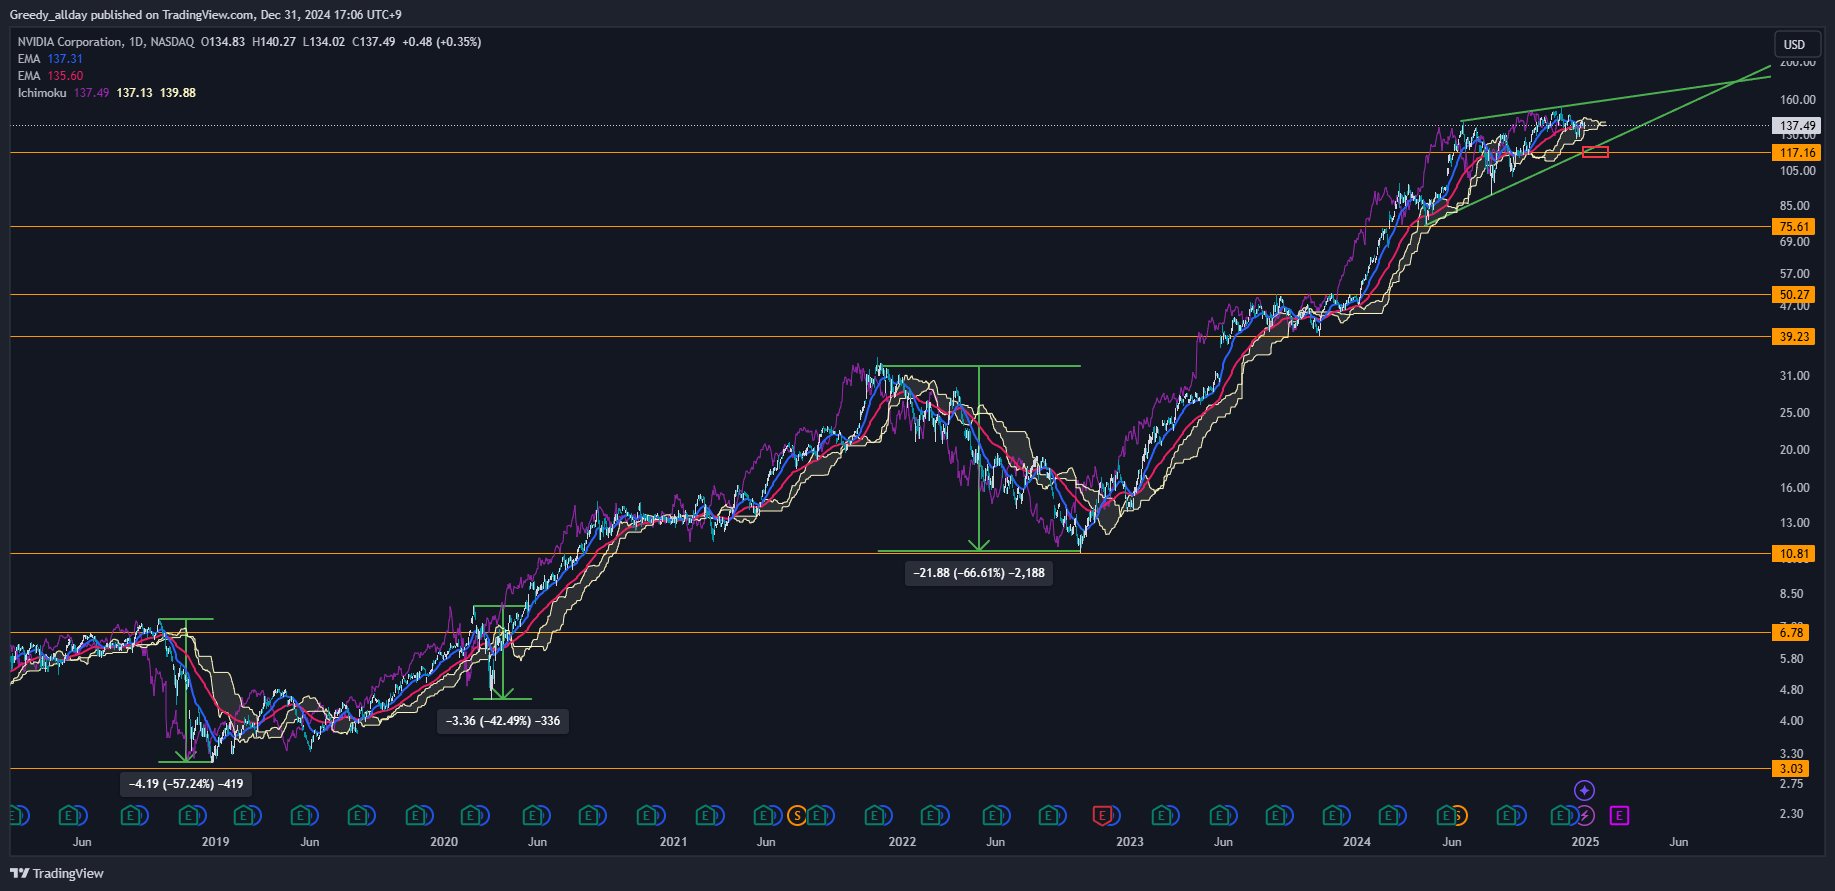The width and height of the screenshot is (1835, 891).
Task: Click the orange 75.61 price line label
Action: point(1794,227)
